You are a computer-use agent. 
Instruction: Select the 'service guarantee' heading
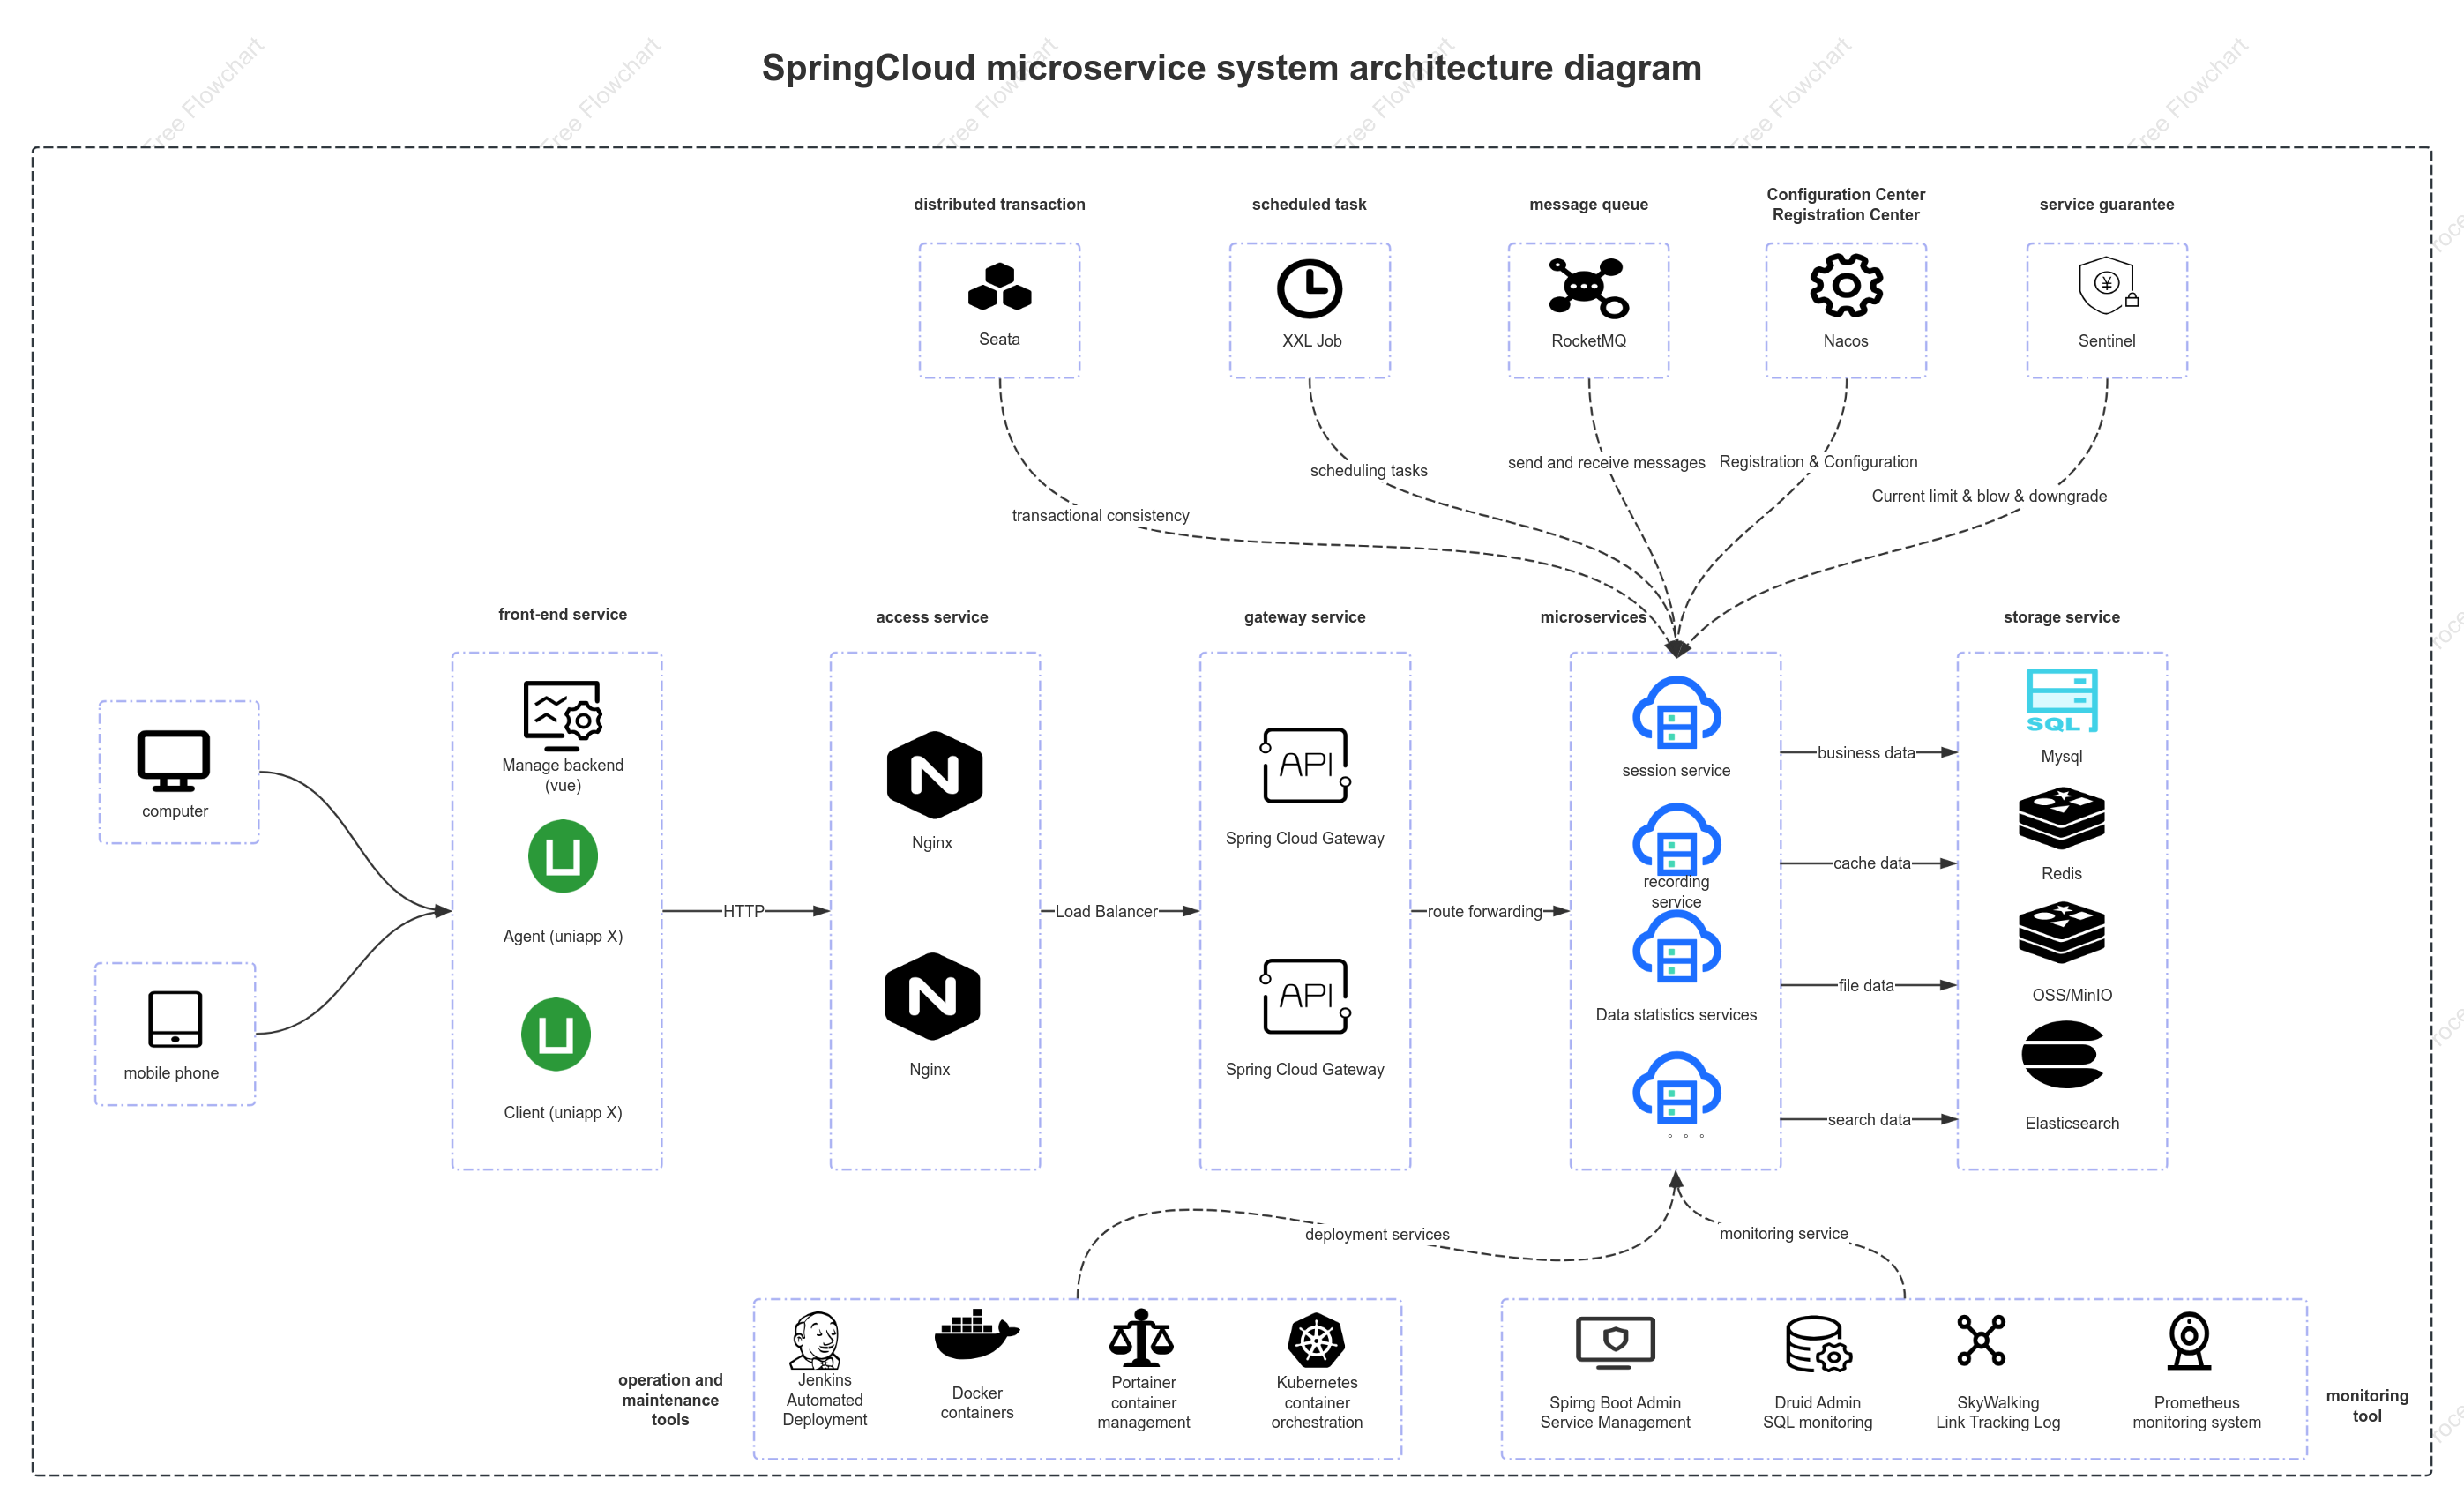coord(2106,204)
